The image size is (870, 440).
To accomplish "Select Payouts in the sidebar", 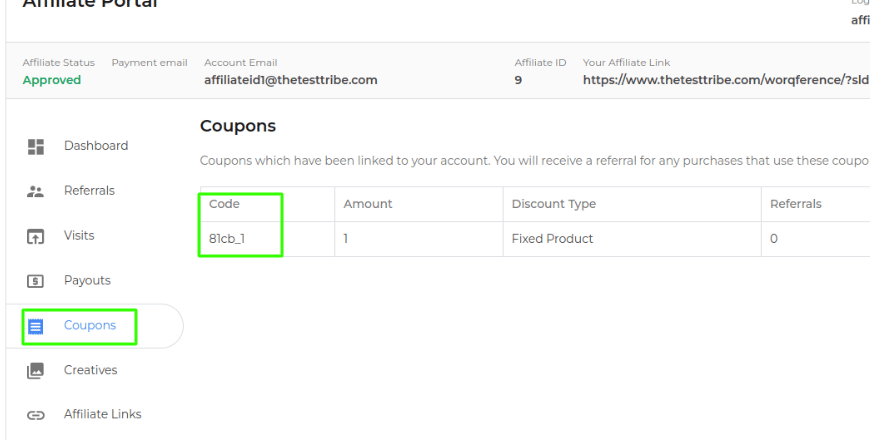I will tap(87, 281).
